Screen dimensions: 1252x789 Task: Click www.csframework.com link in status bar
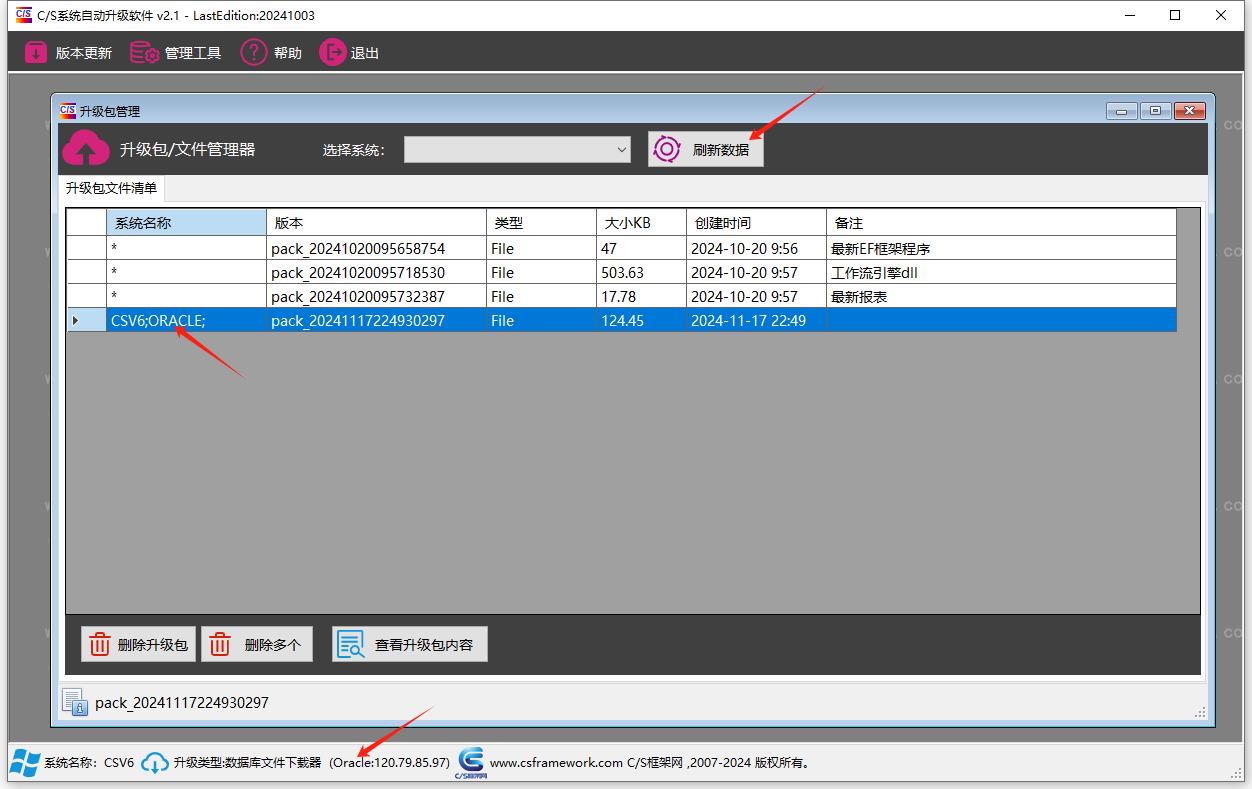[556, 763]
